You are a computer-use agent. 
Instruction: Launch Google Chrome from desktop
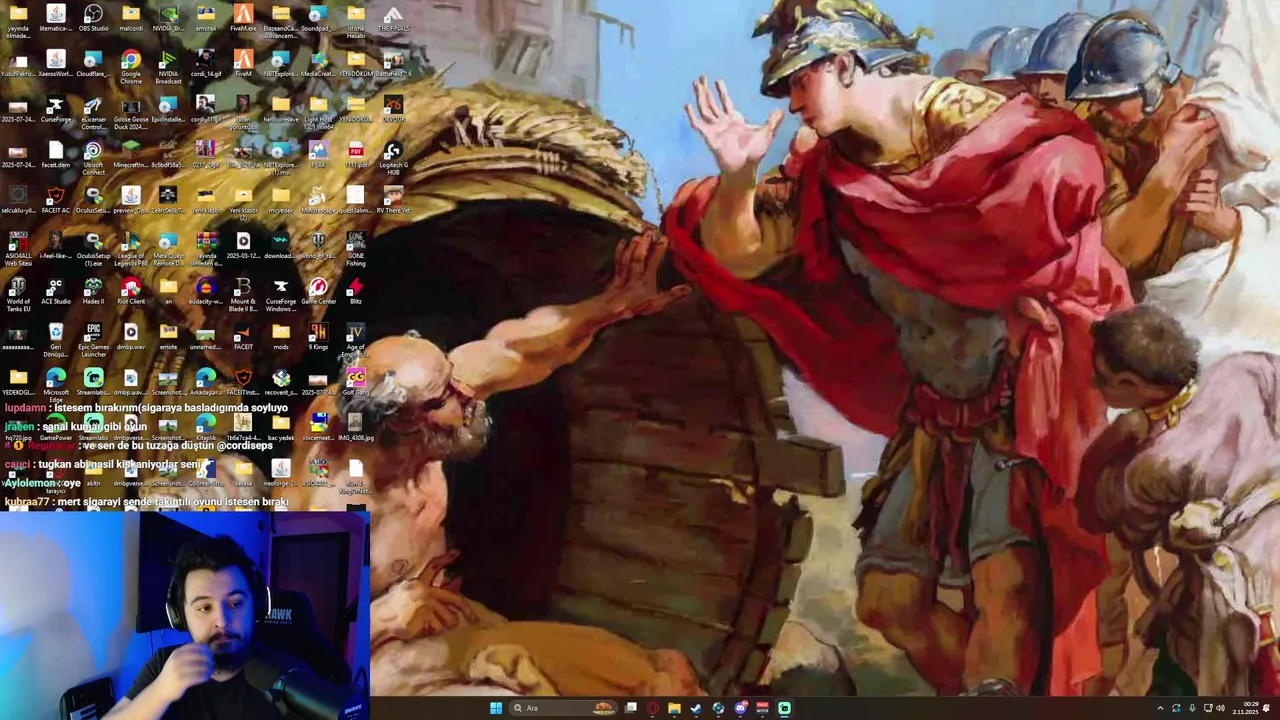point(131,65)
